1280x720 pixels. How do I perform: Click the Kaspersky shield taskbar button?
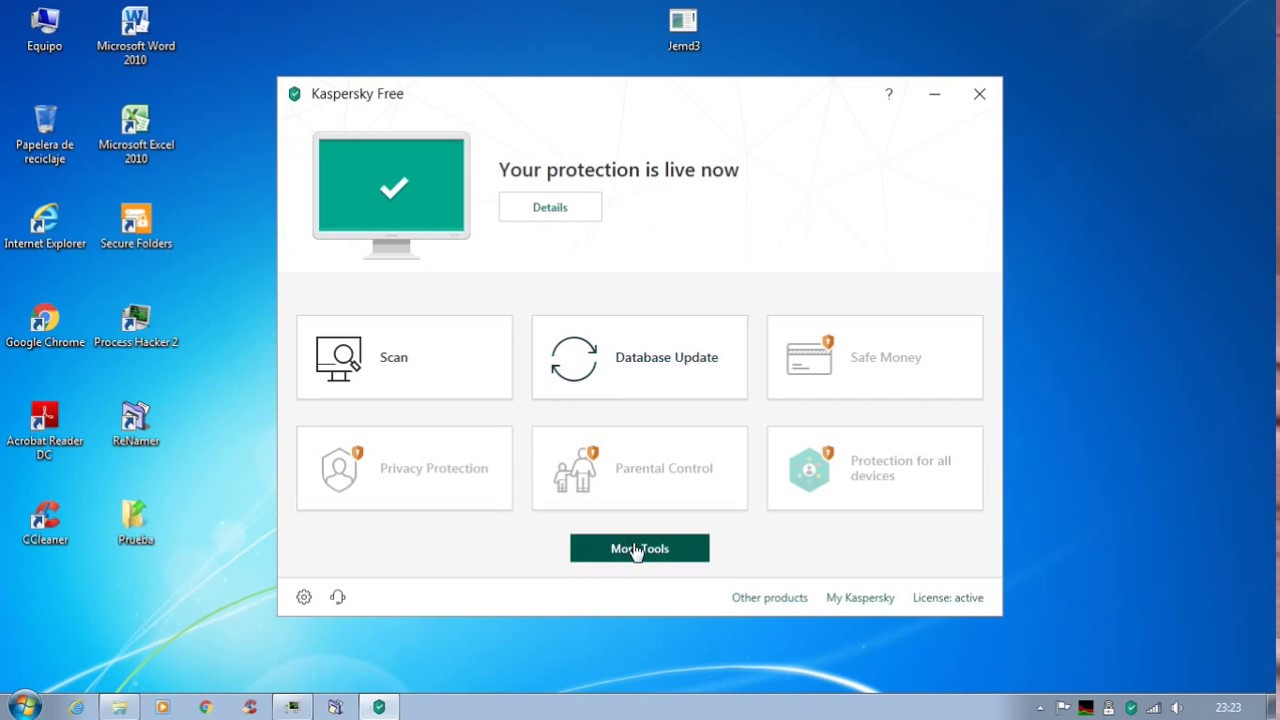coord(379,707)
